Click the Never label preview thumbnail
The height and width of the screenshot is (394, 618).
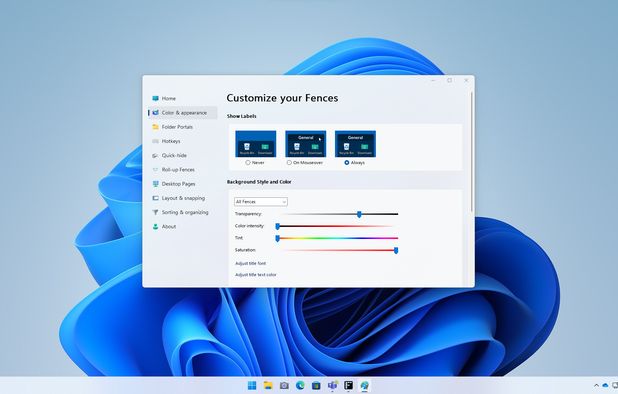pos(256,144)
